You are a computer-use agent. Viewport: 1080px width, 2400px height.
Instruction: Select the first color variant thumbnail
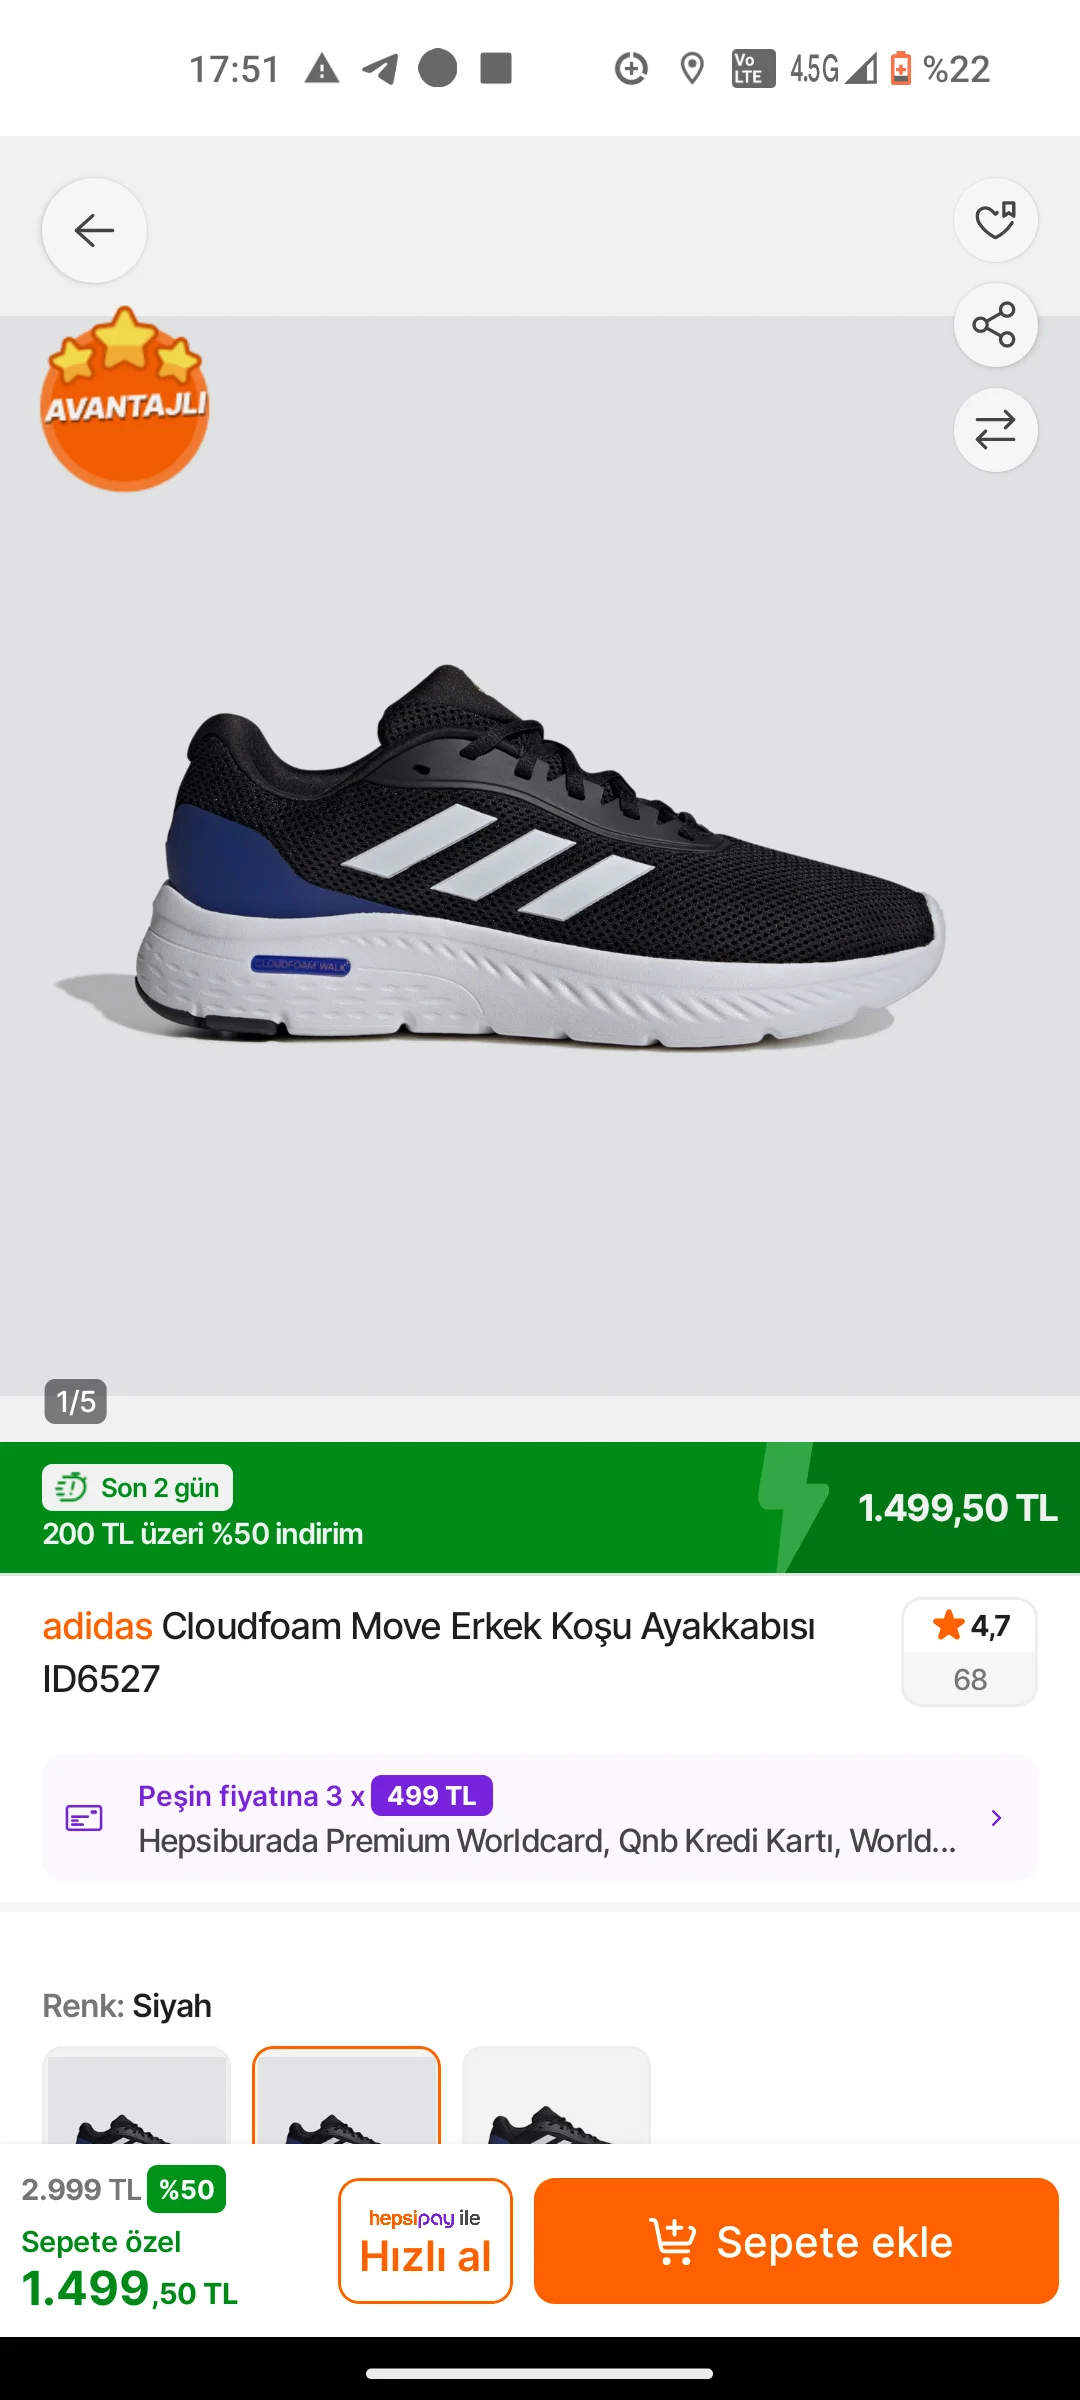137,2095
